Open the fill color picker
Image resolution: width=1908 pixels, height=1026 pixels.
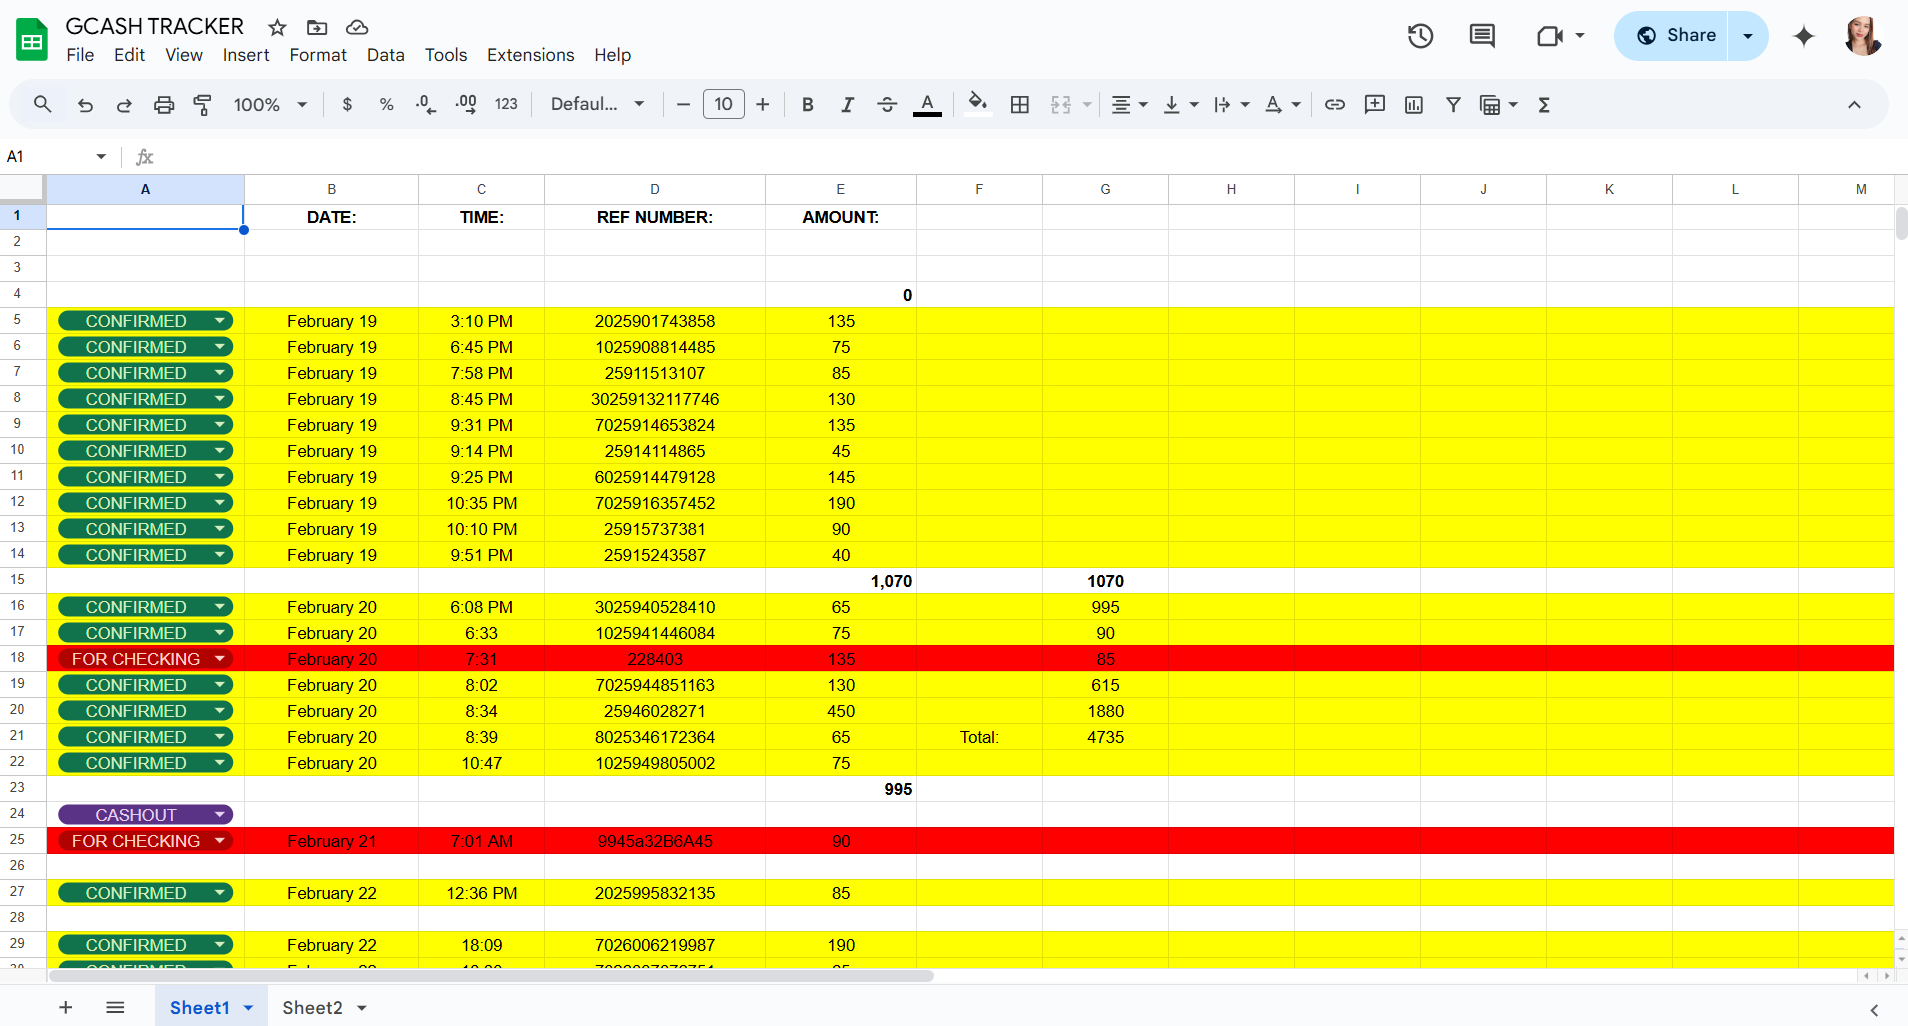tap(978, 104)
